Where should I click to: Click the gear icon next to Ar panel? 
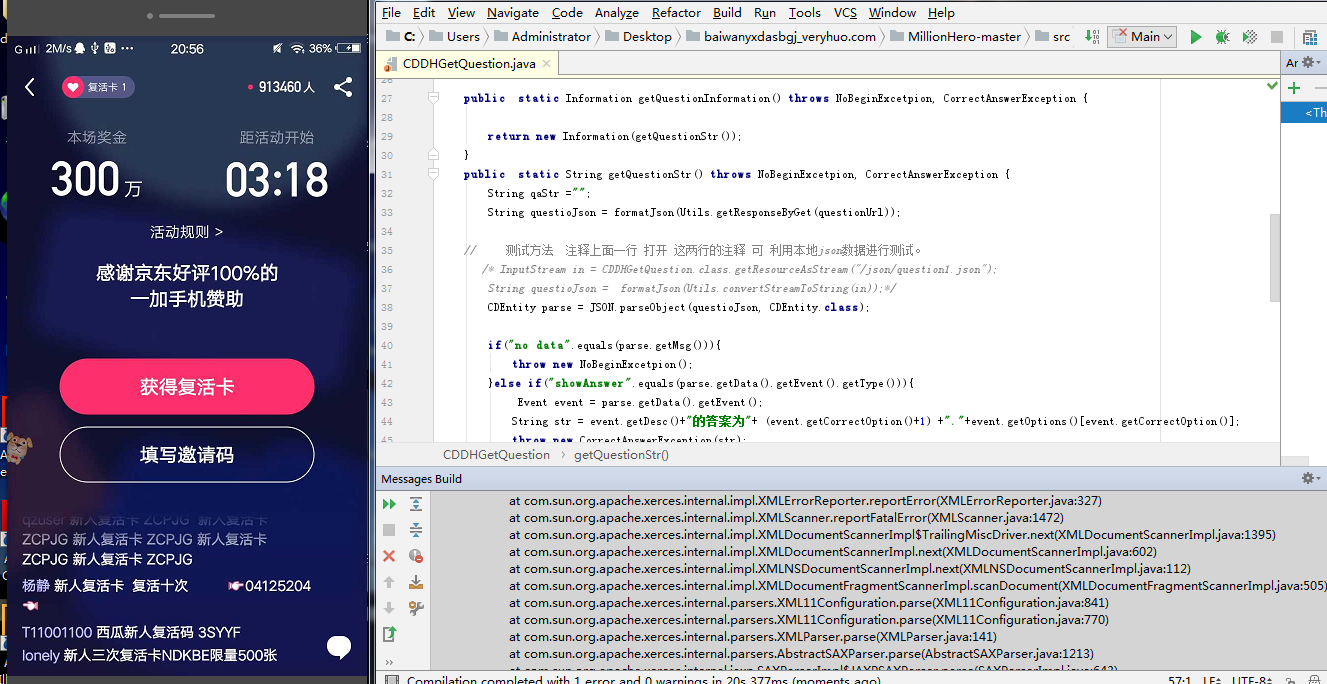point(1309,62)
